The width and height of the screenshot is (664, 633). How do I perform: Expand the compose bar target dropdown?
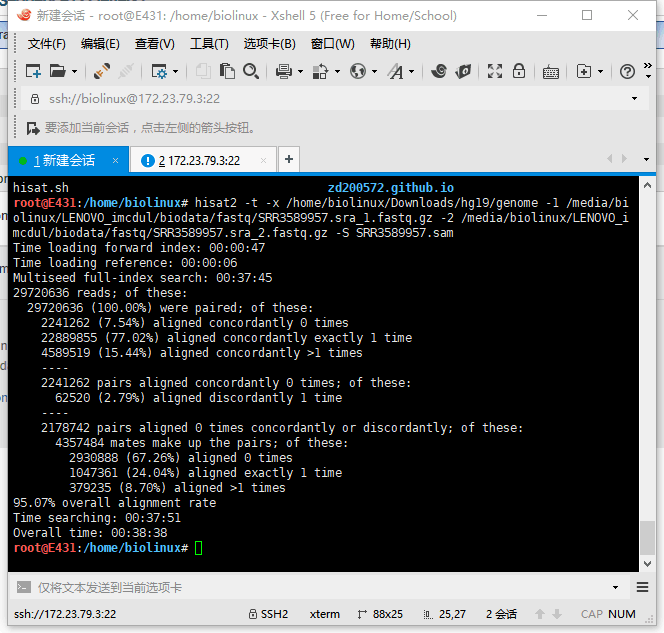pos(615,588)
